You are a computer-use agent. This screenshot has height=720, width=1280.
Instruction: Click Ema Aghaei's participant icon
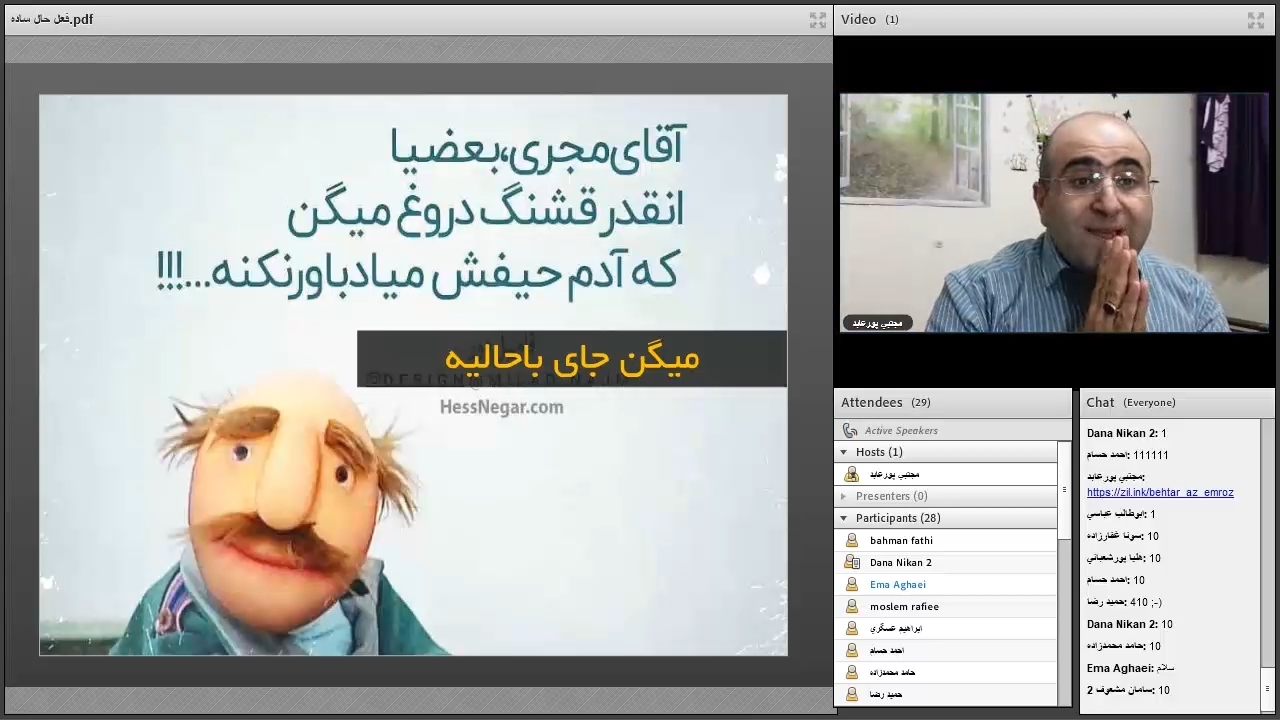click(851, 584)
